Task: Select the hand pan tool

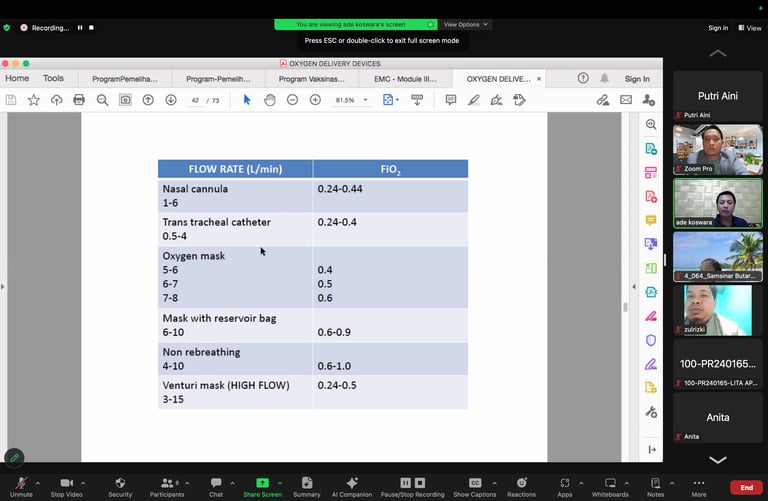Action: [x=269, y=100]
